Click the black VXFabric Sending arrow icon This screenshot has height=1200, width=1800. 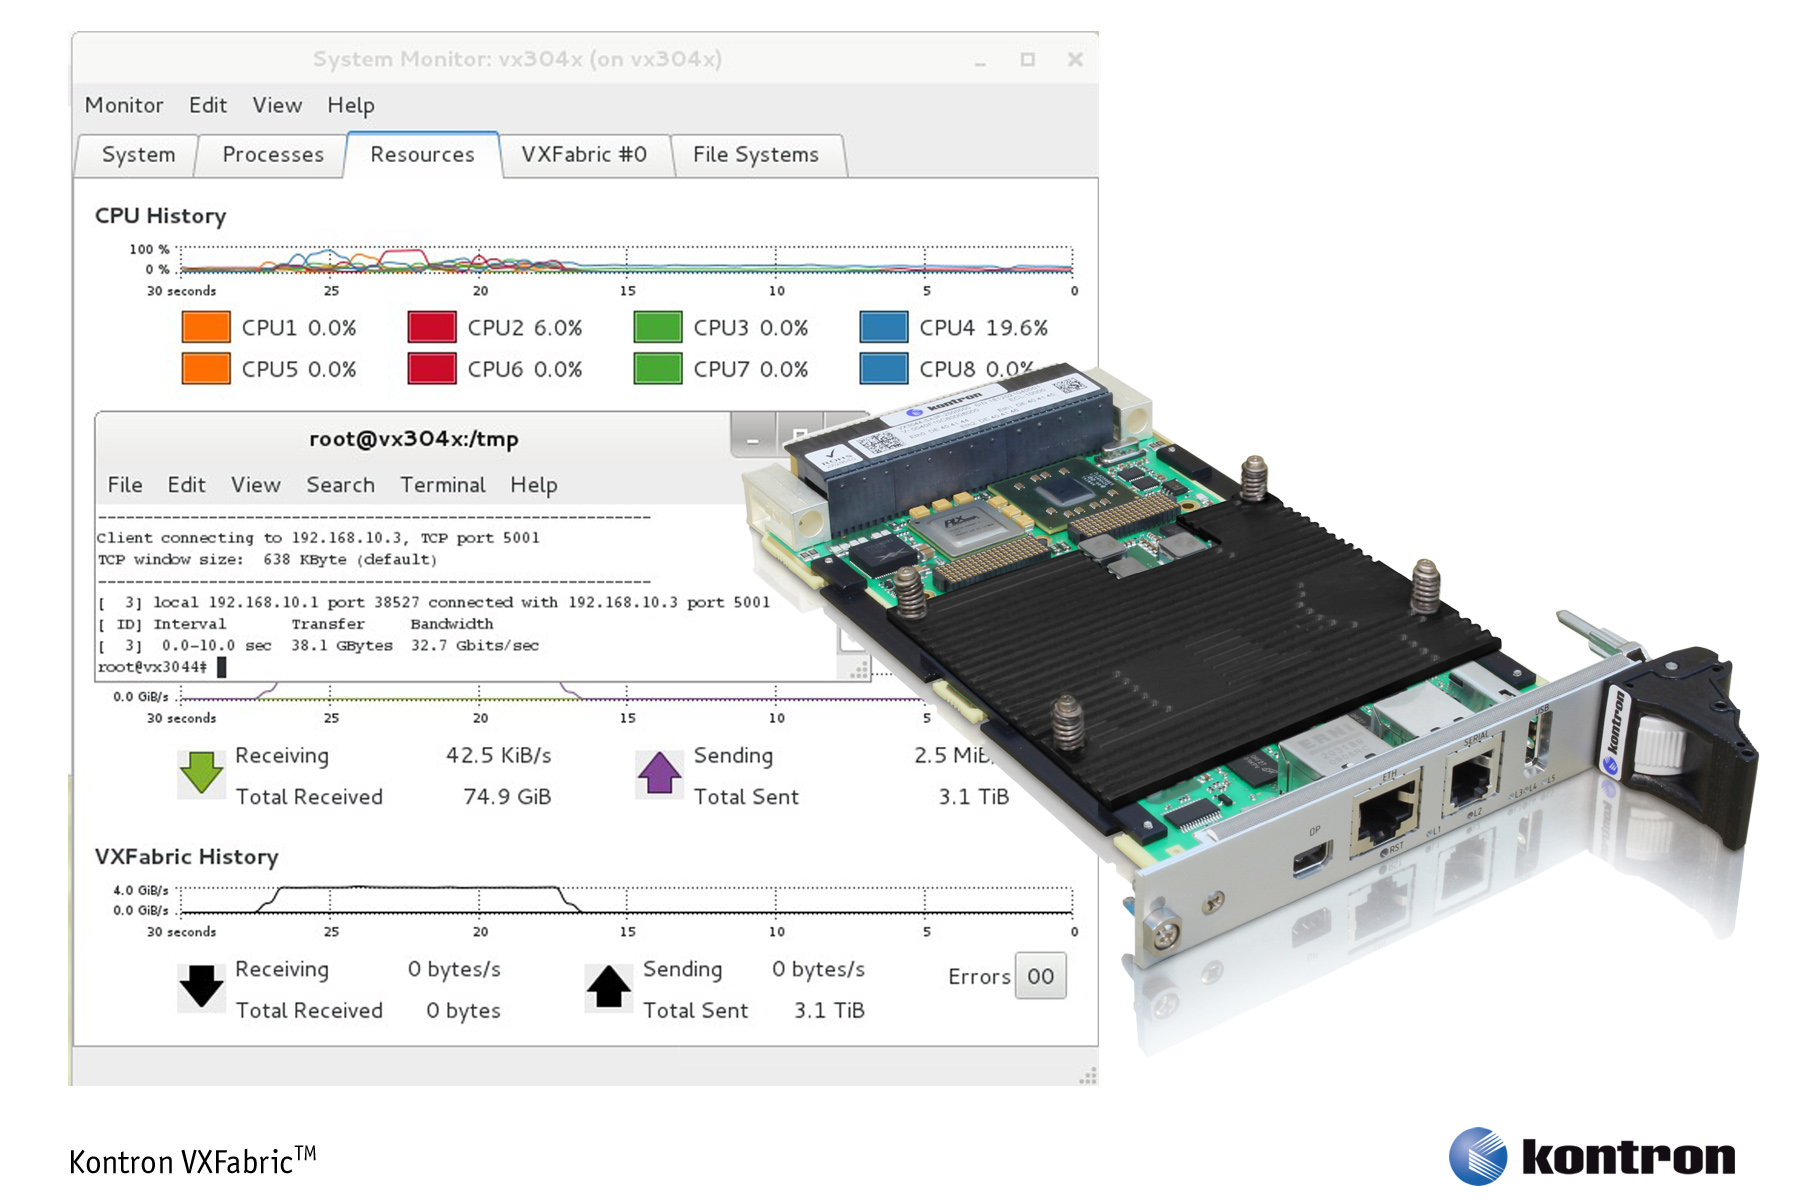coord(609,986)
